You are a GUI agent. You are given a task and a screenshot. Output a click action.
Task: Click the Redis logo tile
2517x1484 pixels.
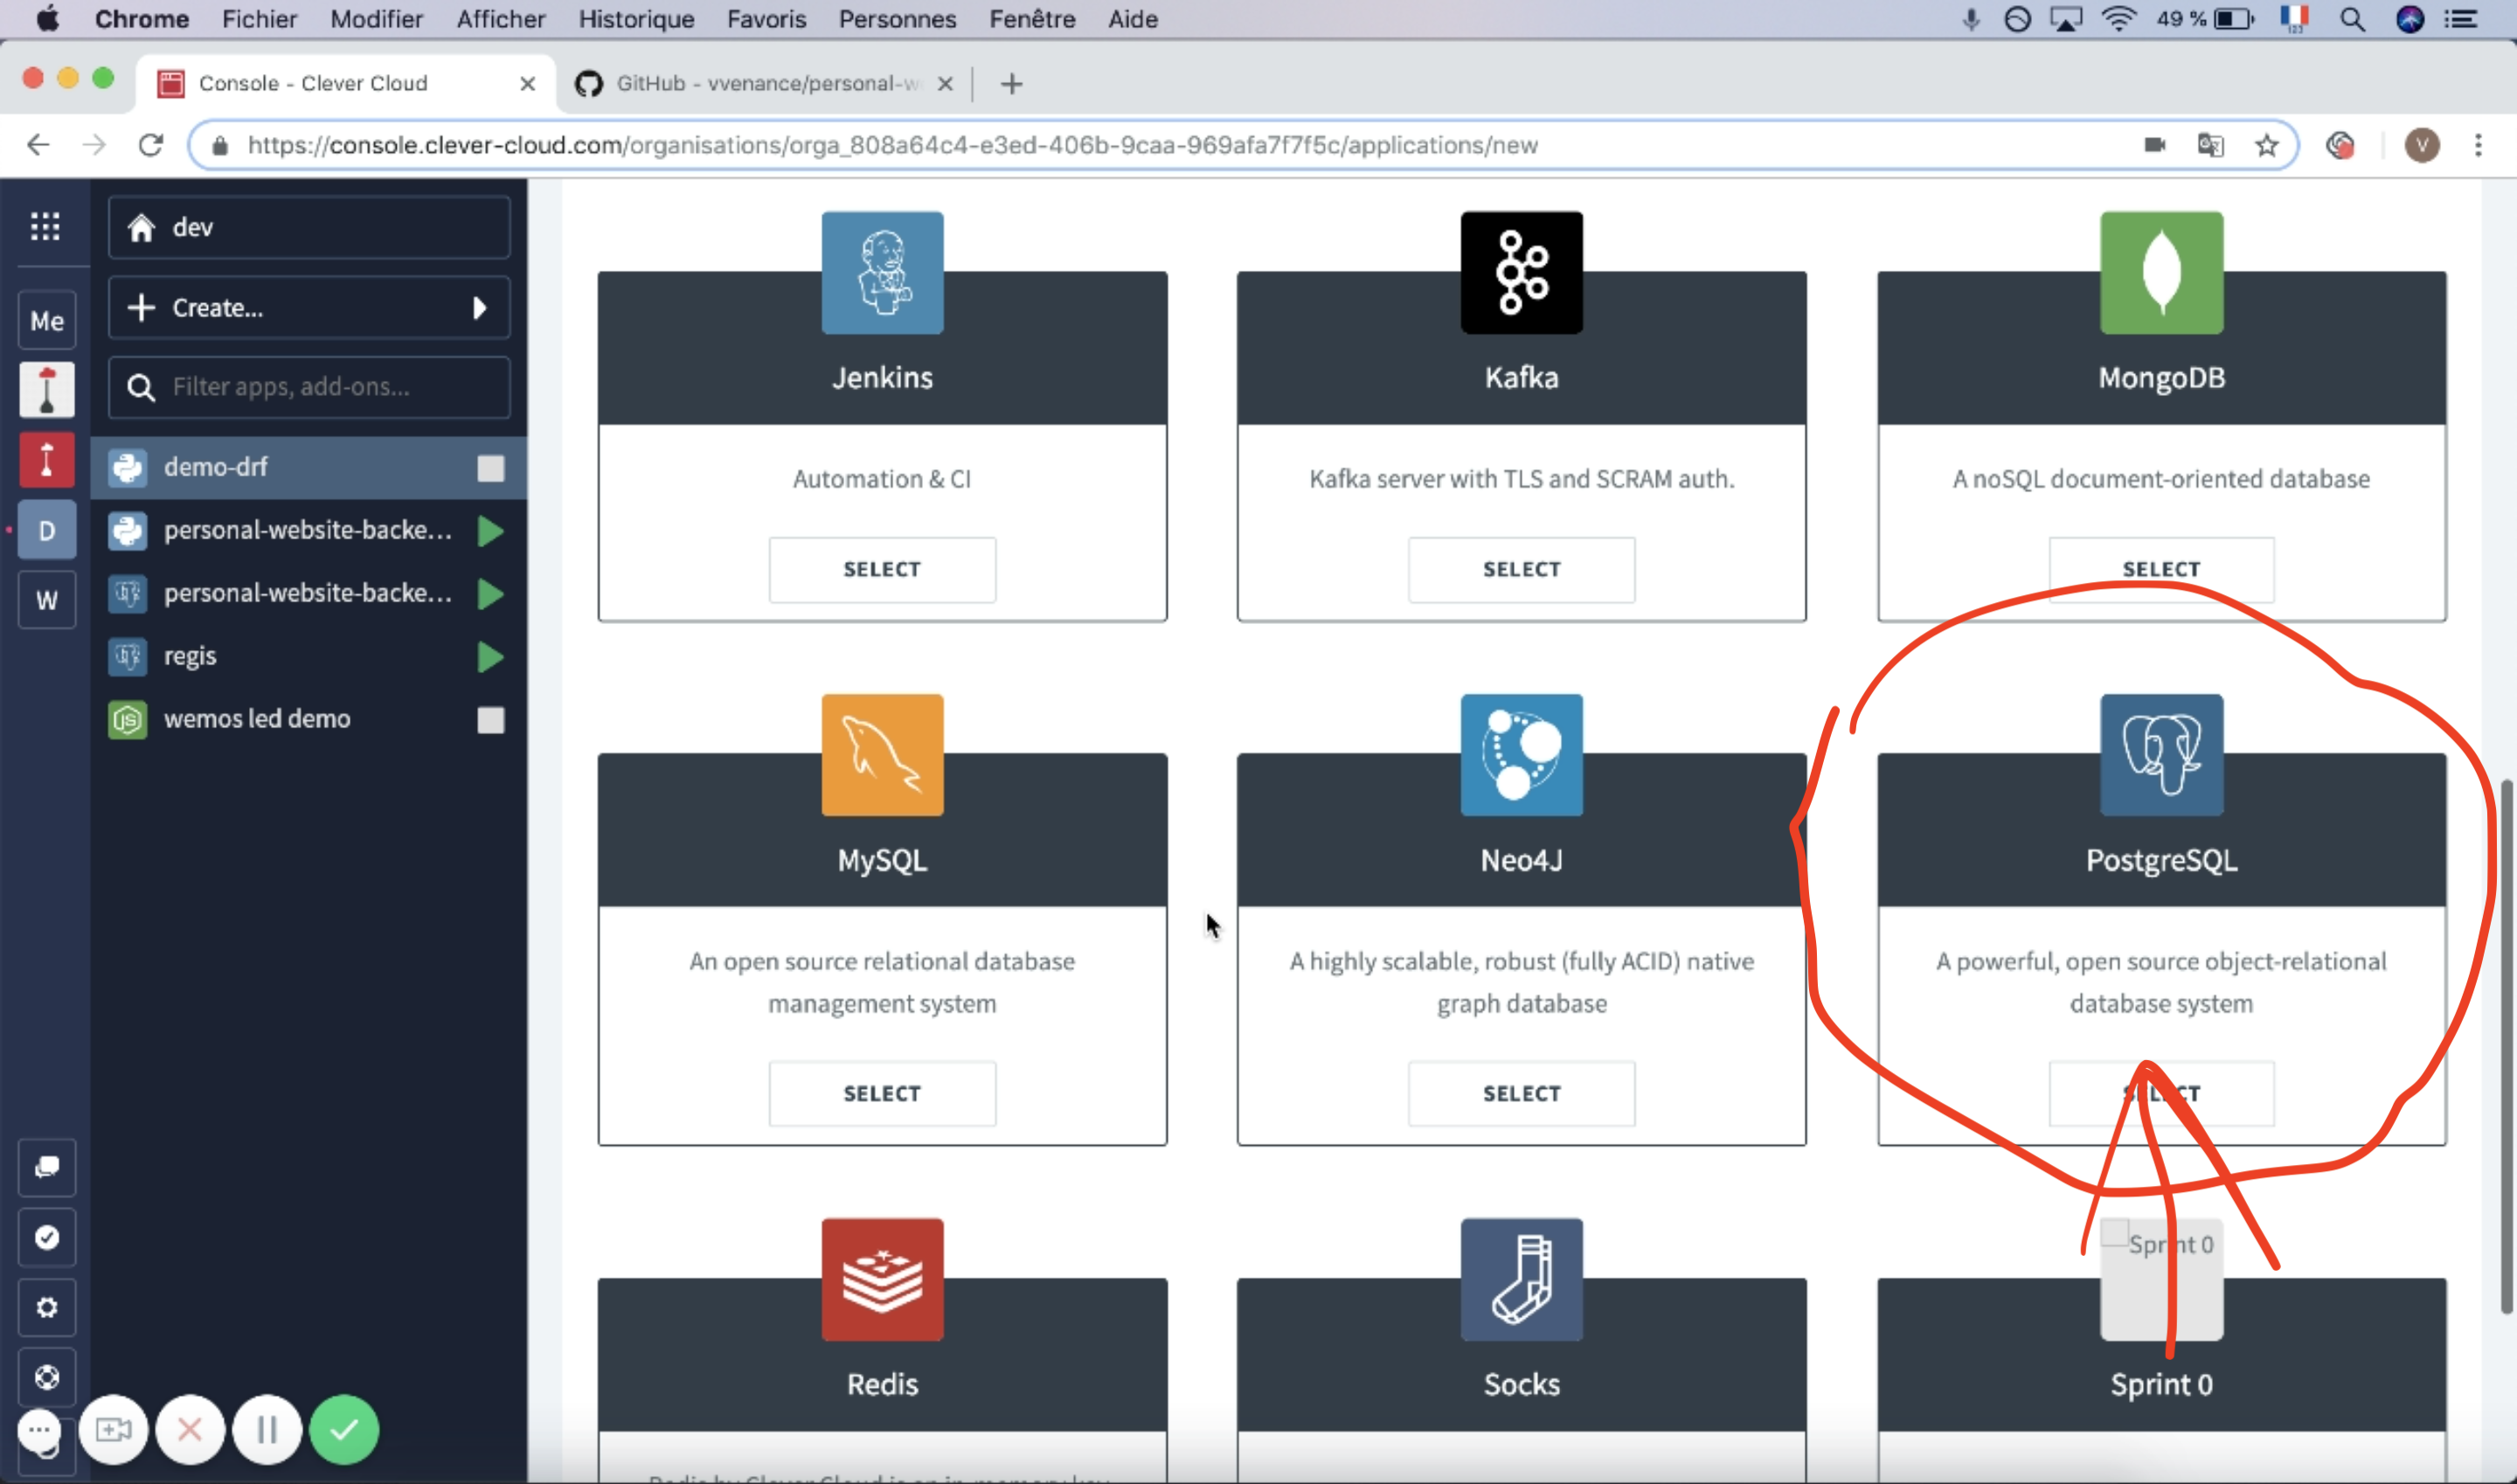[882, 1279]
